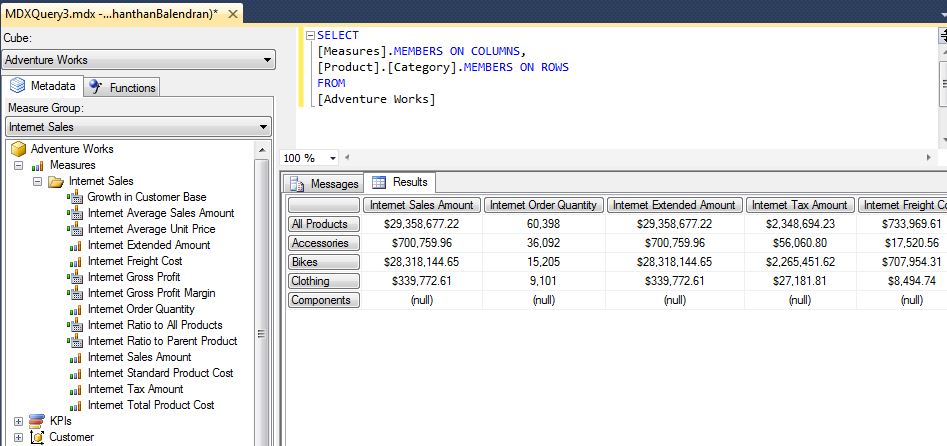Image resolution: width=947 pixels, height=446 pixels.
Task: Click the Adventure Works cube icon
Action: tap(19, 149)
